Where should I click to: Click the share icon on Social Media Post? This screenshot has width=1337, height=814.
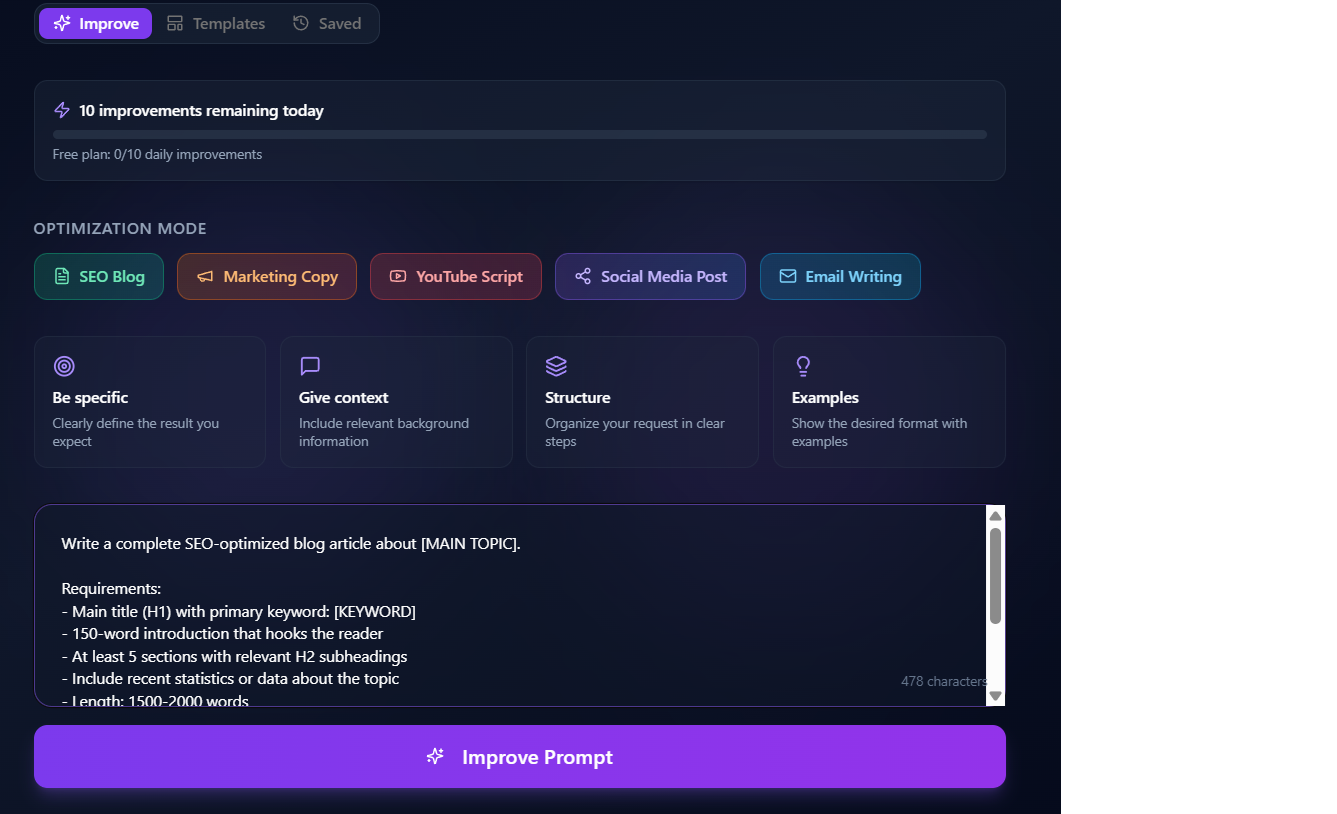tap(583, 276)
